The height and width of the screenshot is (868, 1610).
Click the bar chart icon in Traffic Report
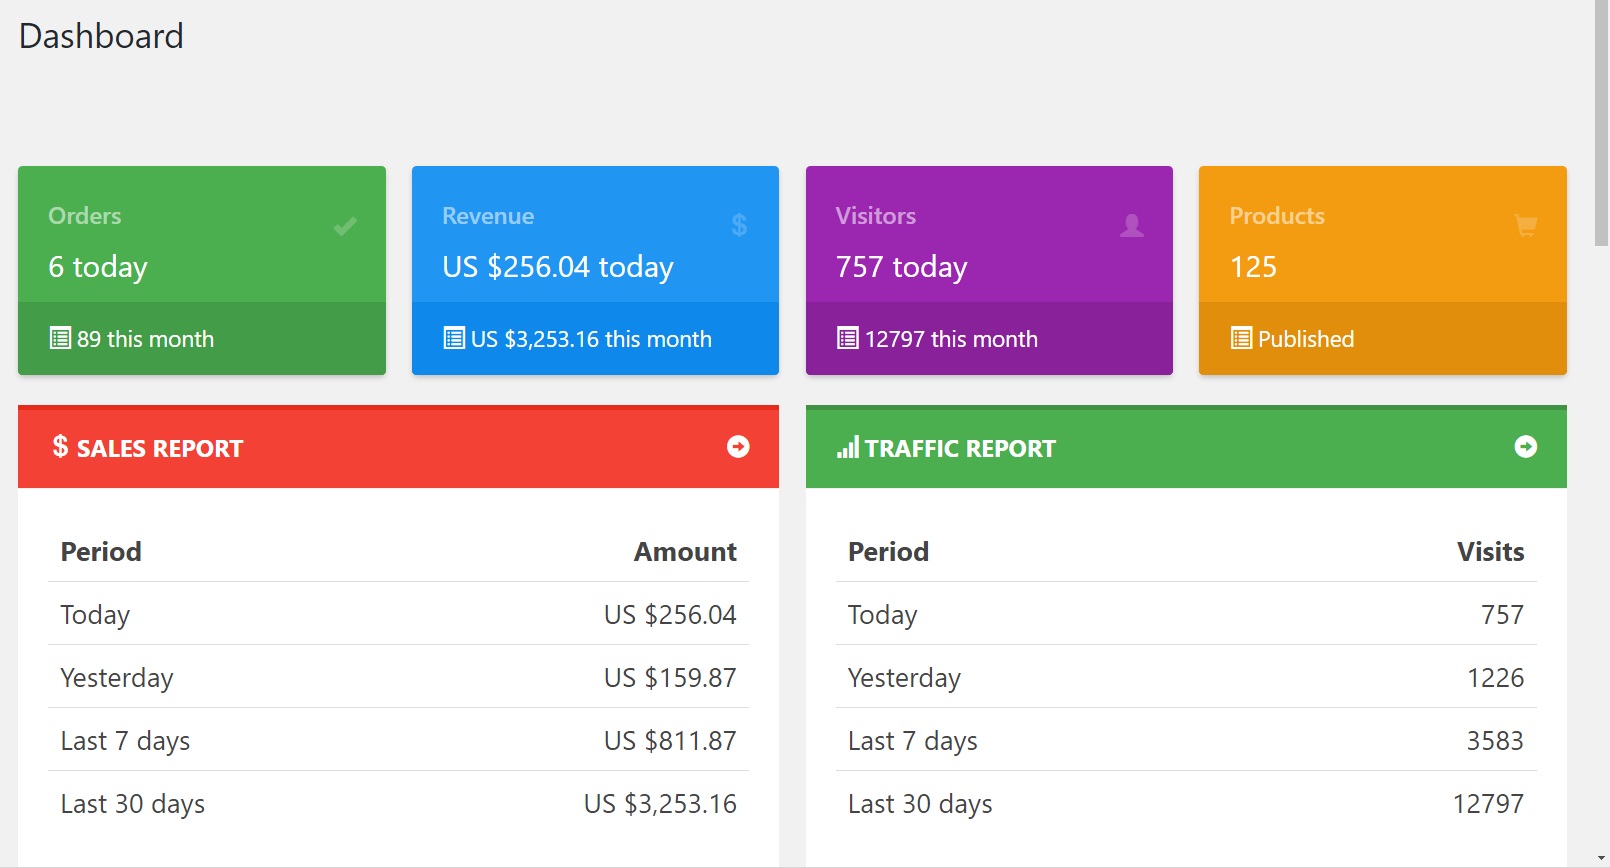pyautogui.click(x=848, y=448)
